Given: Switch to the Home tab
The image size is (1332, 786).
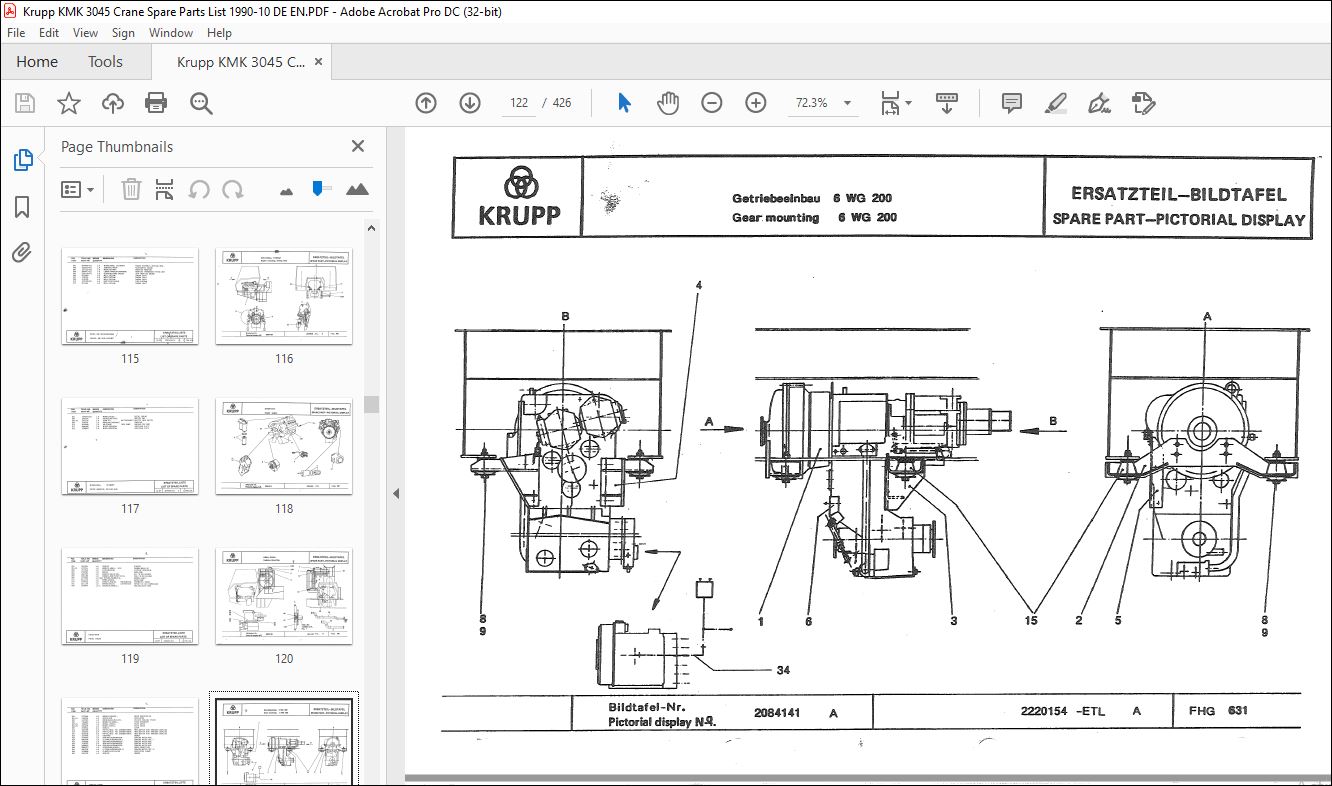Looking at the screenshot, I should point(37,62).
